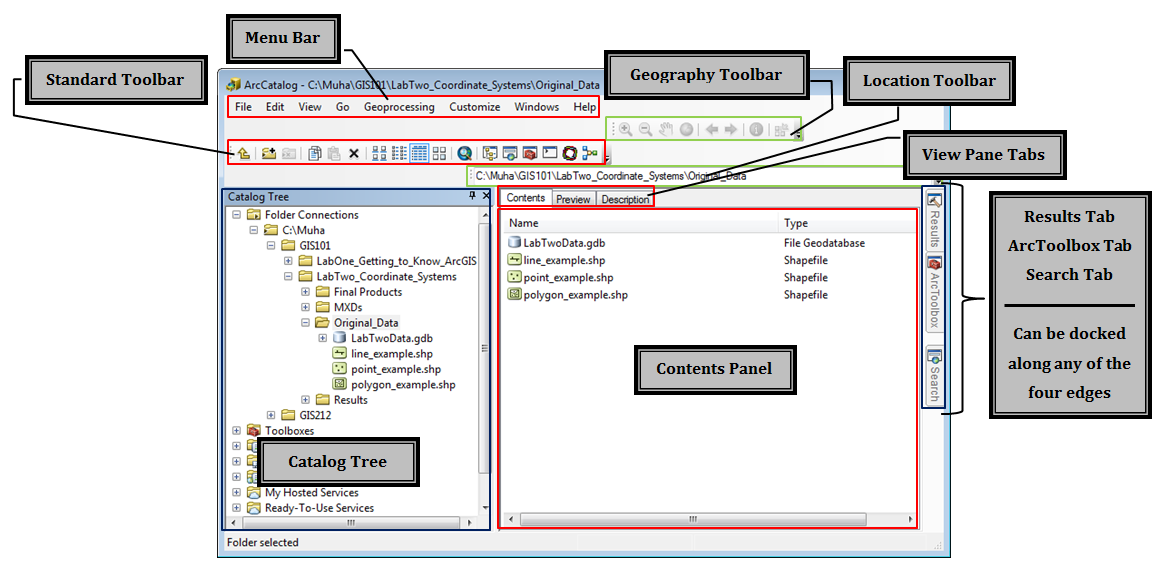The image size is (1167, 569).
Task: Click the Disconnect From Folder icon
Action: point(289,153)
